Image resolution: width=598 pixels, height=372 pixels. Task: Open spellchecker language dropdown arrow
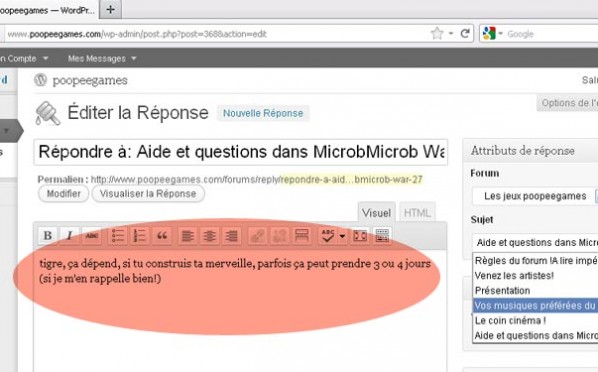pos(342,236)
